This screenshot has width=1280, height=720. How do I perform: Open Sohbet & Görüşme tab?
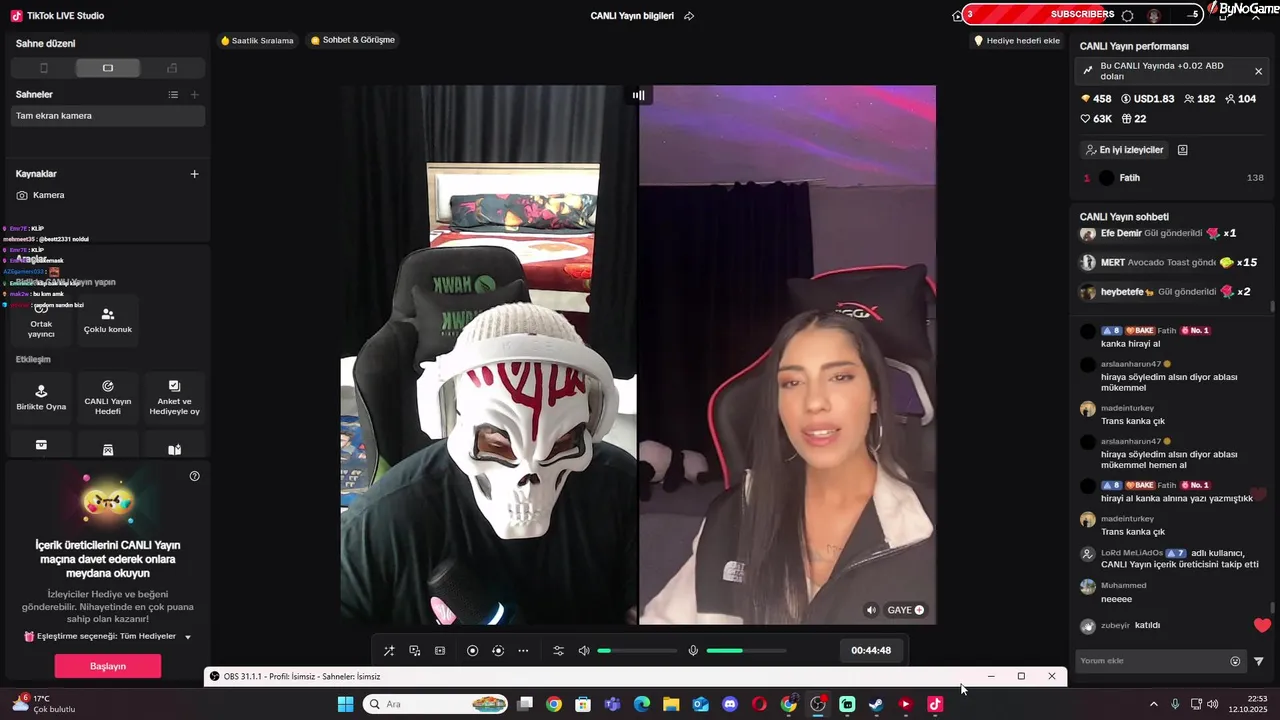(353, 41)
